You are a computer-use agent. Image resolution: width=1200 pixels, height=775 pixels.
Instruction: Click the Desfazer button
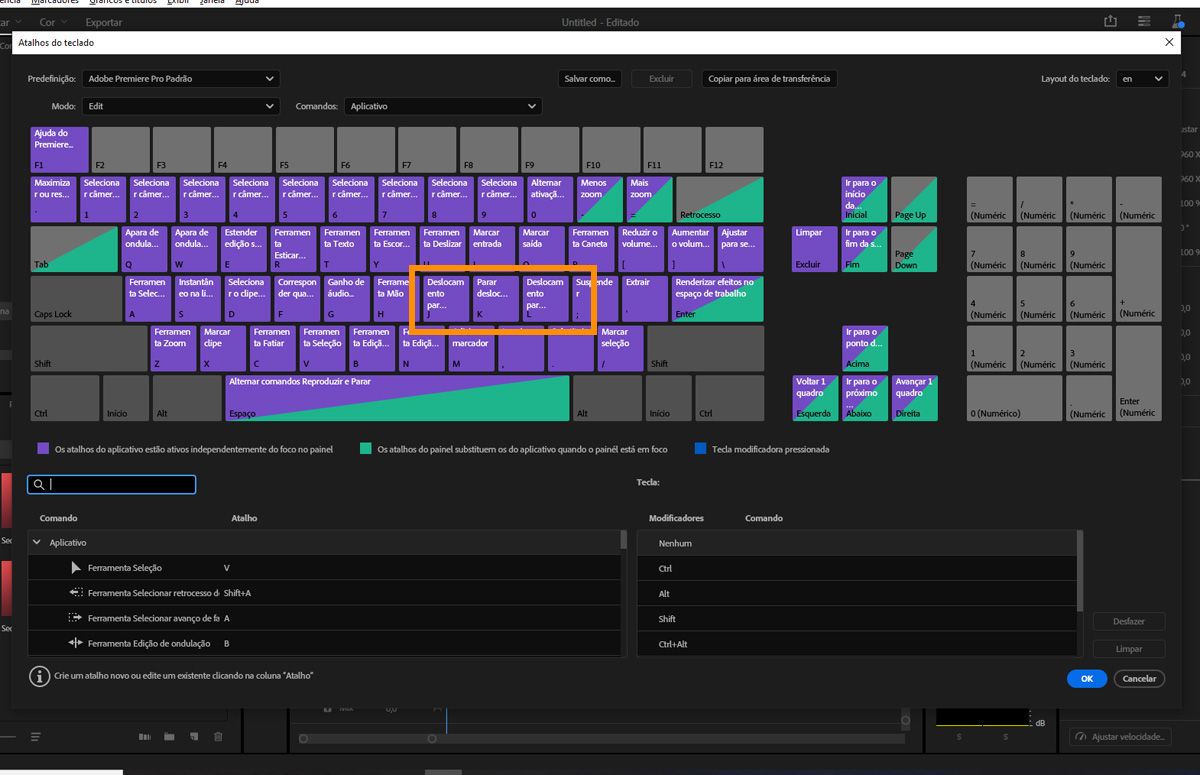coord(1129,621)
